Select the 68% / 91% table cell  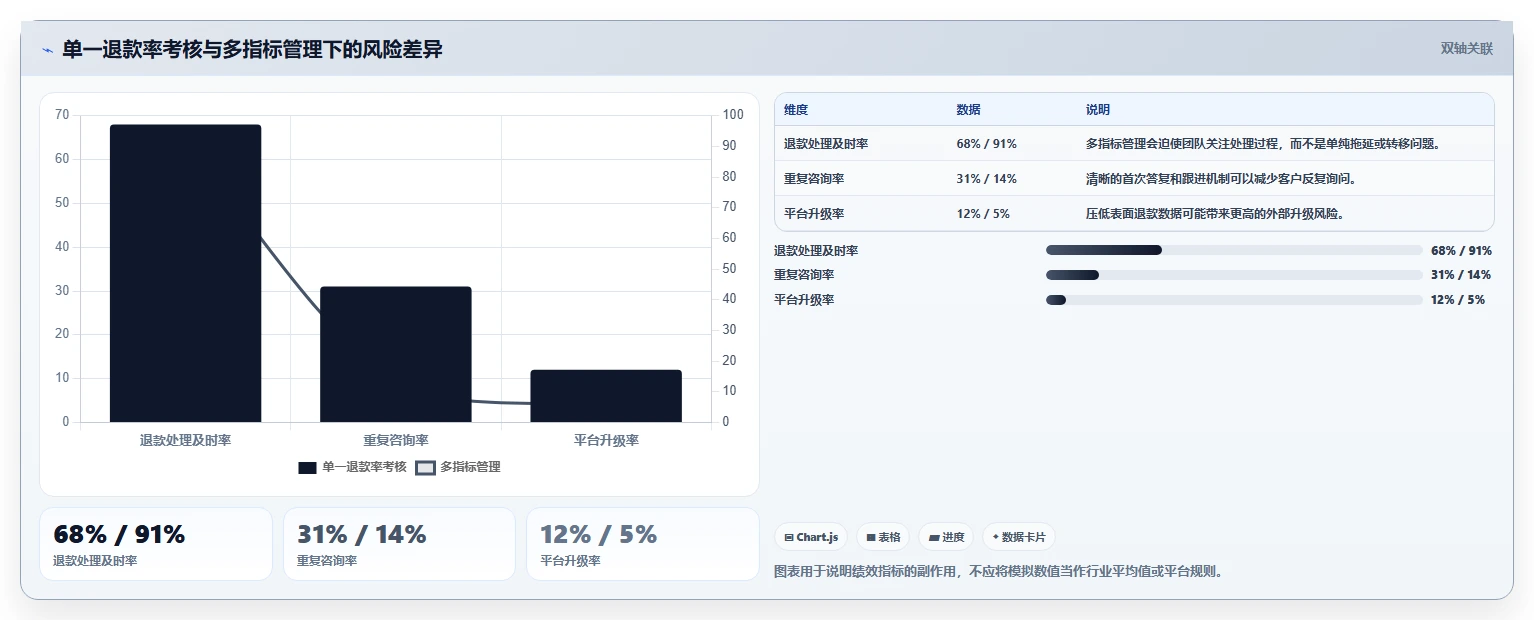(x=986, y=144)
